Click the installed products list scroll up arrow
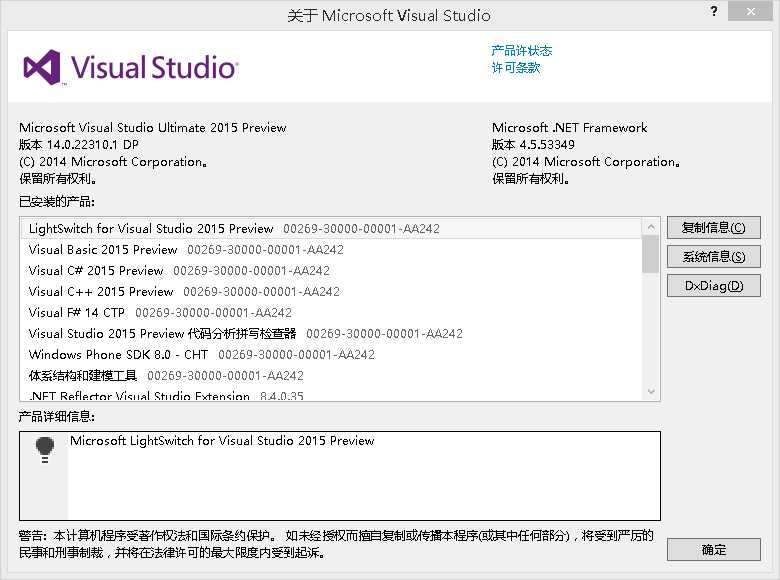Image resolution: width=780 pixels, height=580 pixels. click(651, 227)
